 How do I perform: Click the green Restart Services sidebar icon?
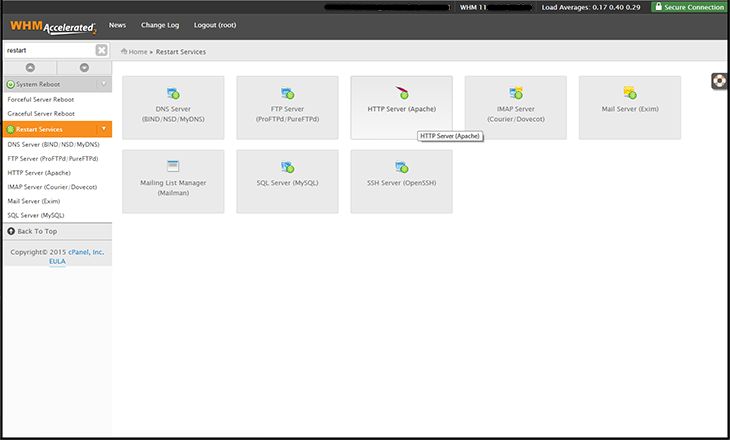click(x=11, y=129)
